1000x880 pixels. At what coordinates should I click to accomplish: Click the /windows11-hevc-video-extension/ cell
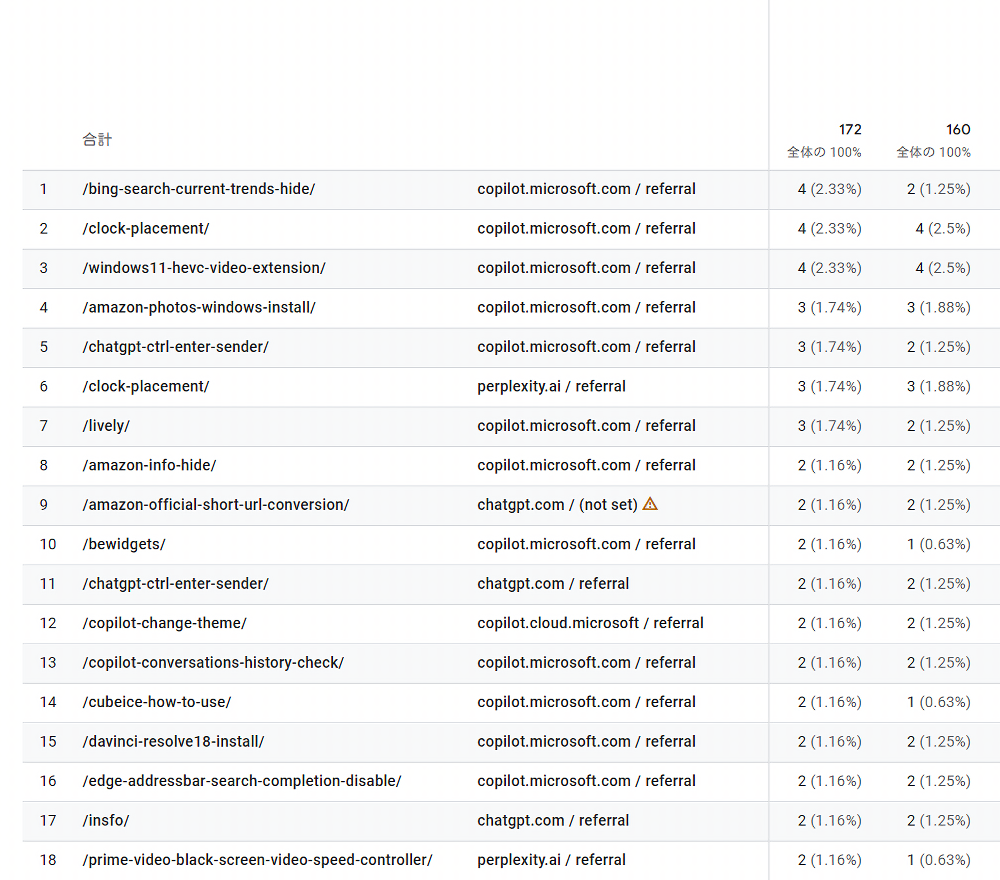point(204,268)
